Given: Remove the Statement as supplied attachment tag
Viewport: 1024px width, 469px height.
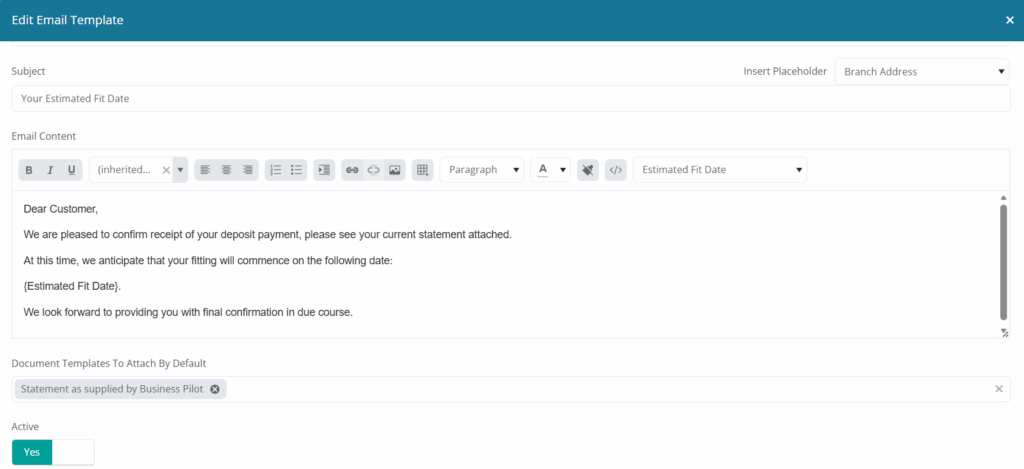Looking at the screenshot, I should pos(215,389).
